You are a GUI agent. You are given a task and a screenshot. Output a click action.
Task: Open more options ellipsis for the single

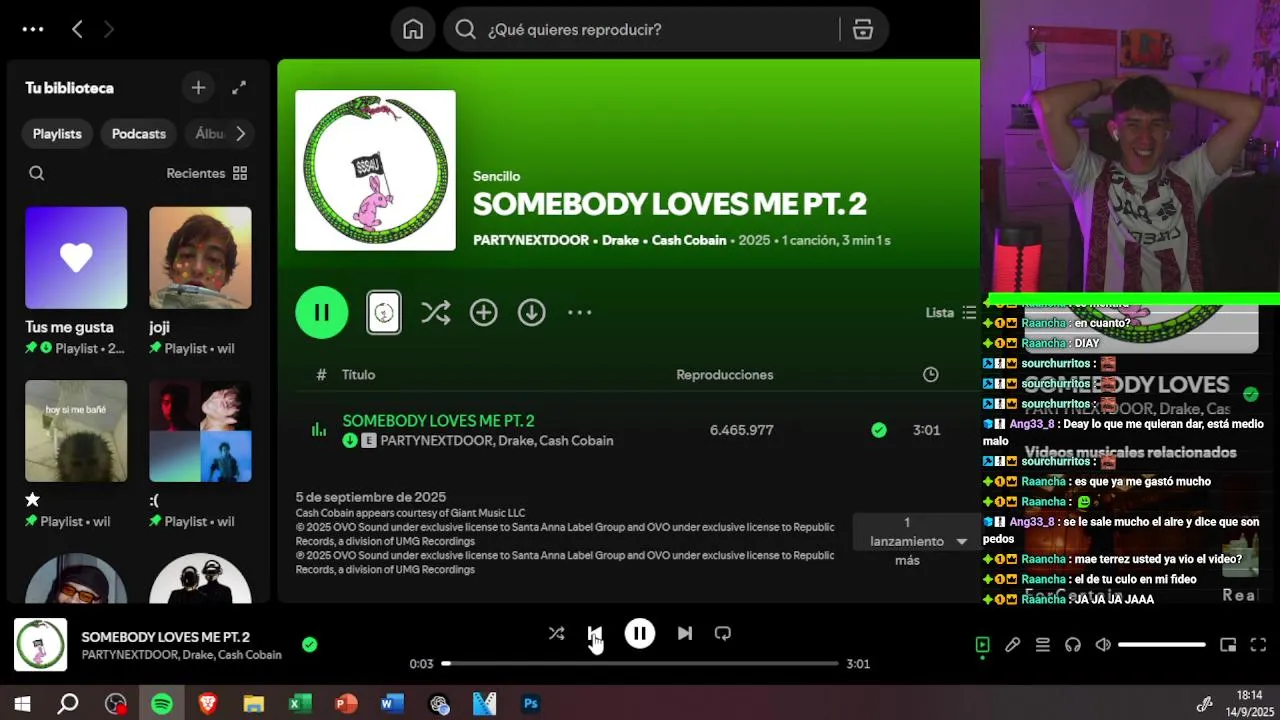[580, 313]
